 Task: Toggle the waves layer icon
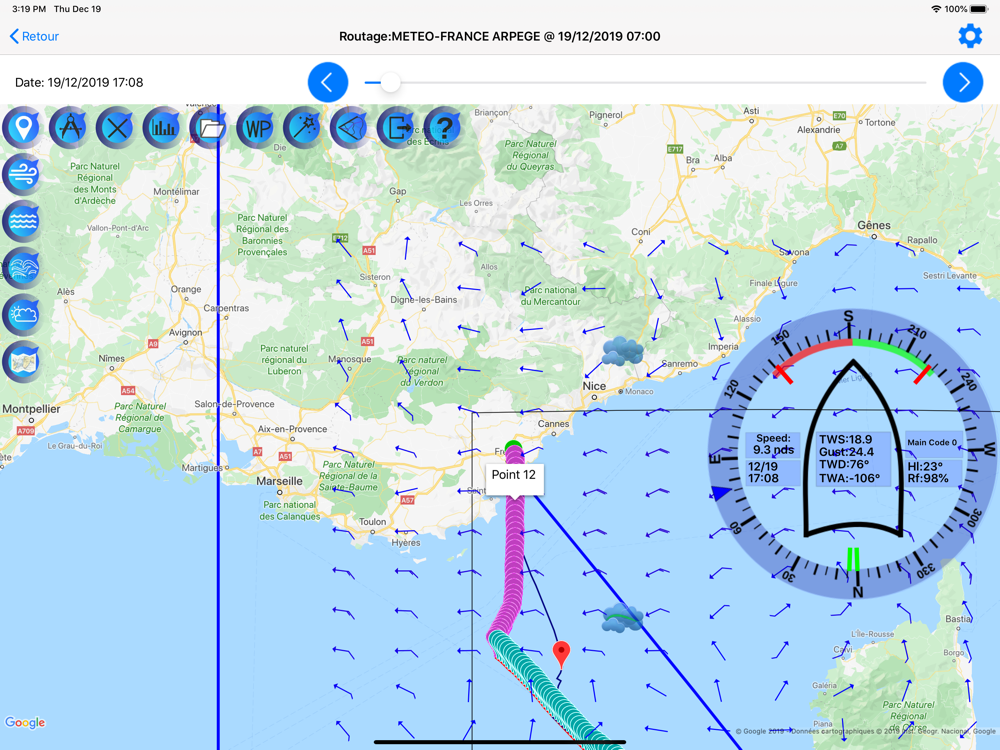click(x=22, y=221)
